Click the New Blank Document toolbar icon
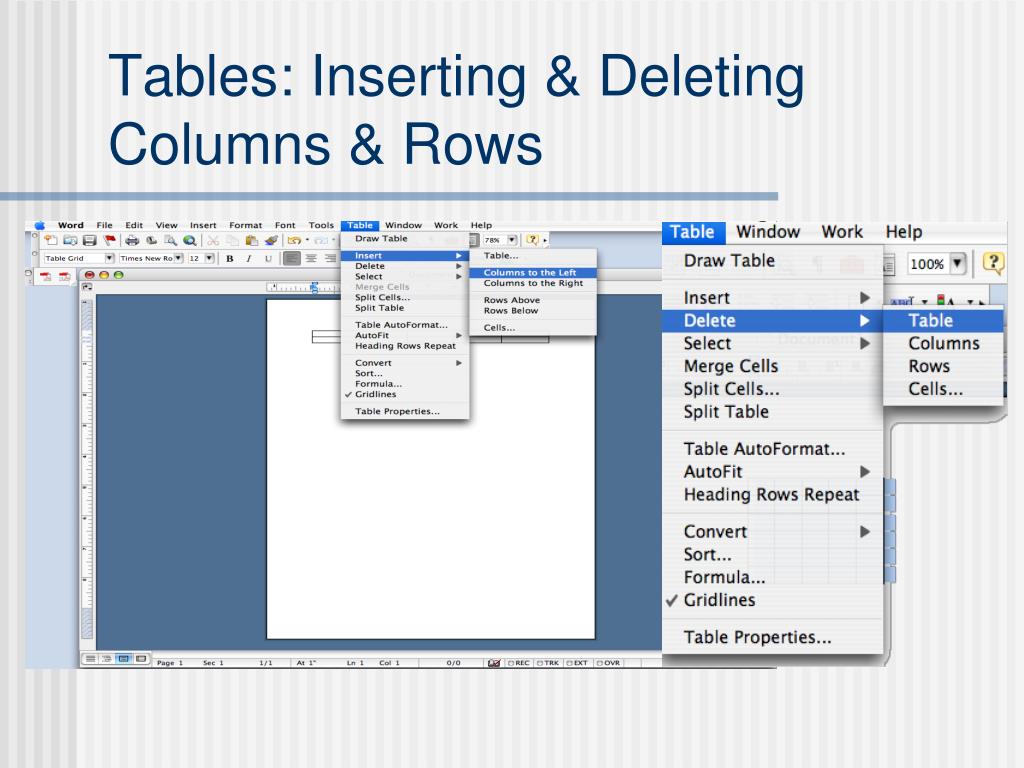This screenshot has height=768, width=1024. 51,240
